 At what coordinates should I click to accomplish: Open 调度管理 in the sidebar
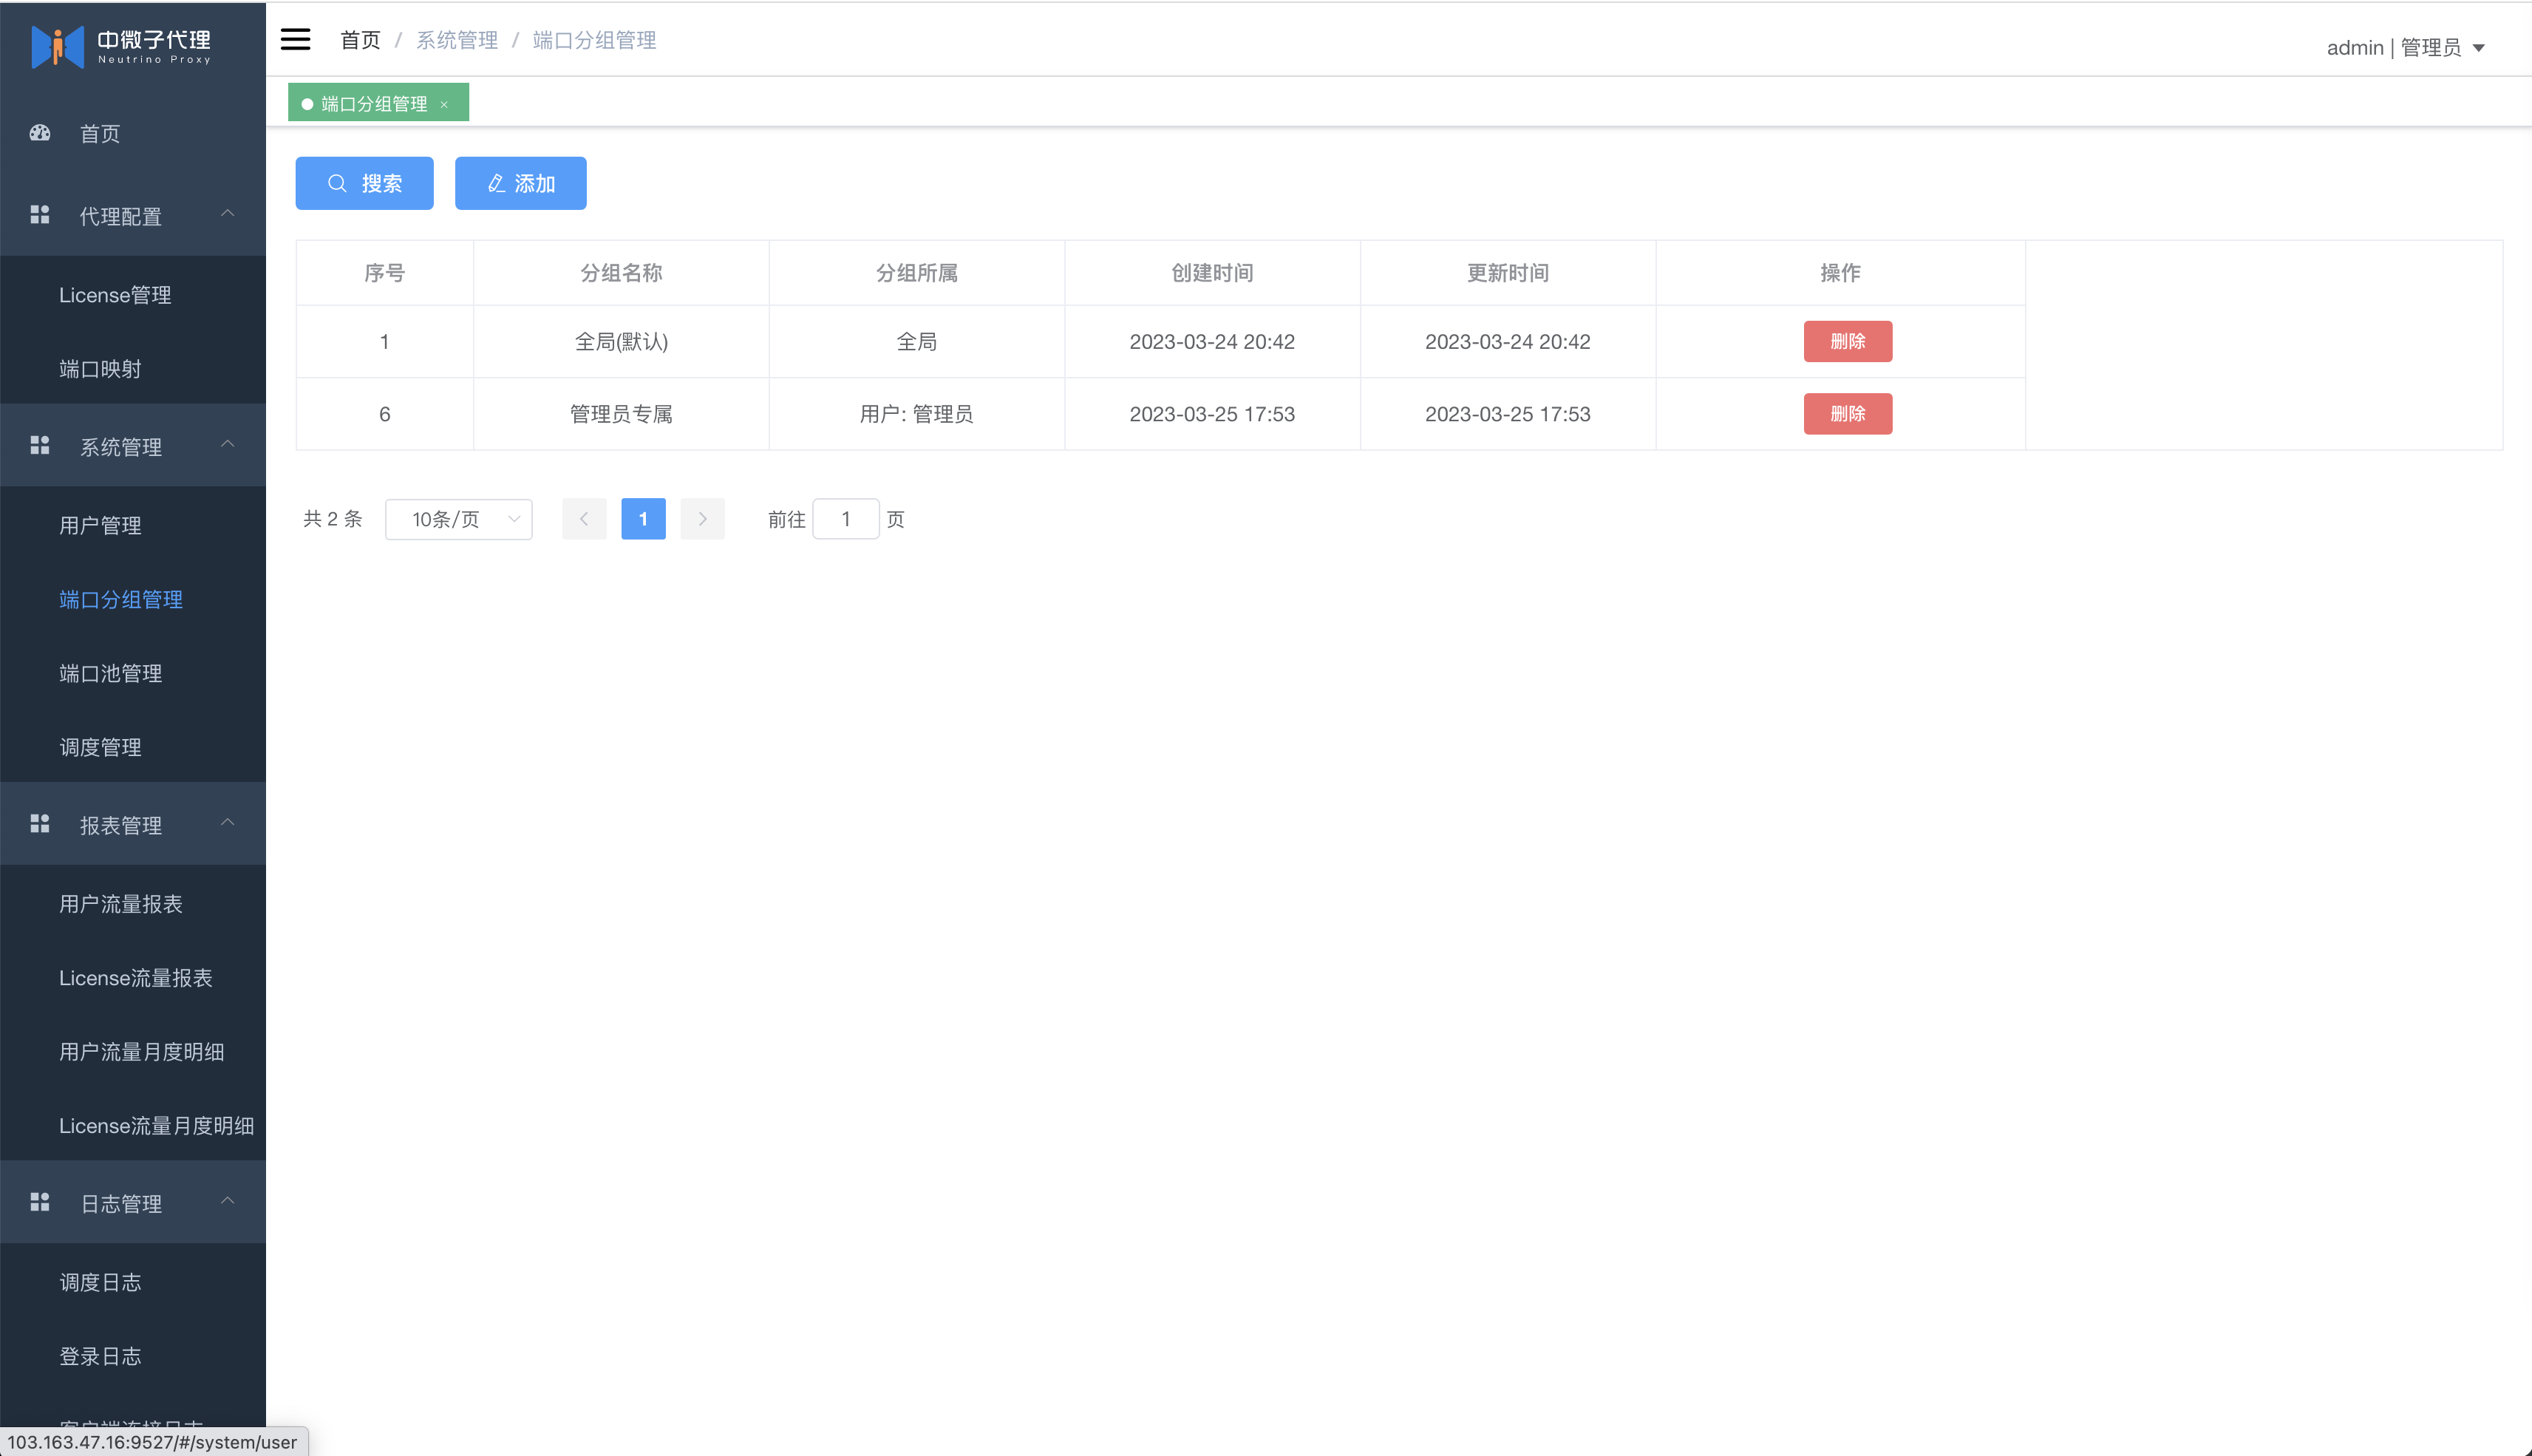click(x=133, y=747)
